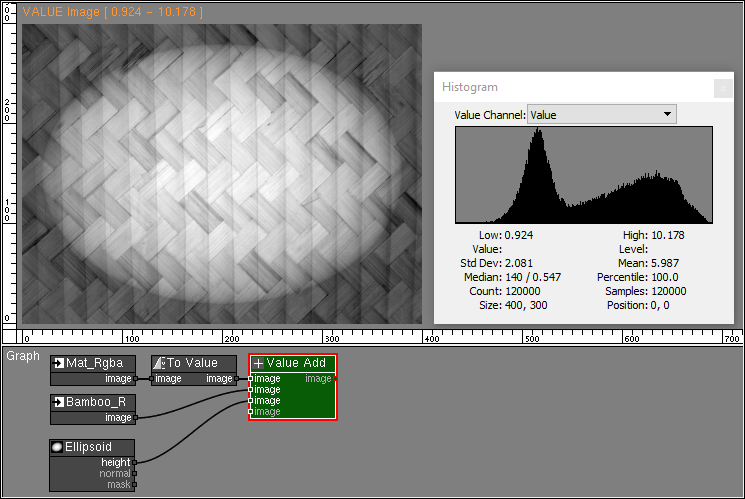The image size is (745, 499).
Task: Click the plus icon on Value Add node
Action: (x=258, y=363)
